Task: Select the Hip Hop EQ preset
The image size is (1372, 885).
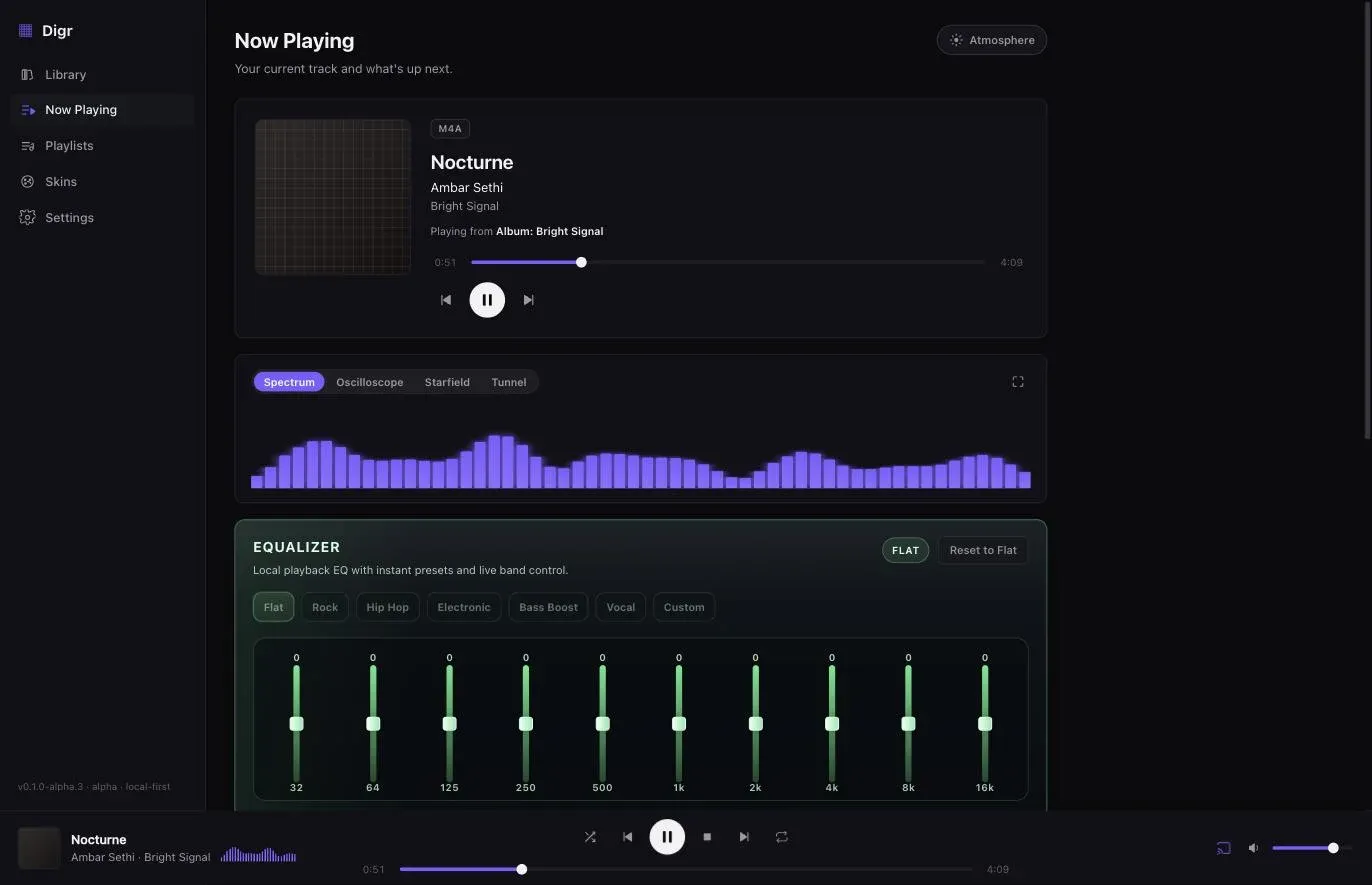Action: coord(387,607)
